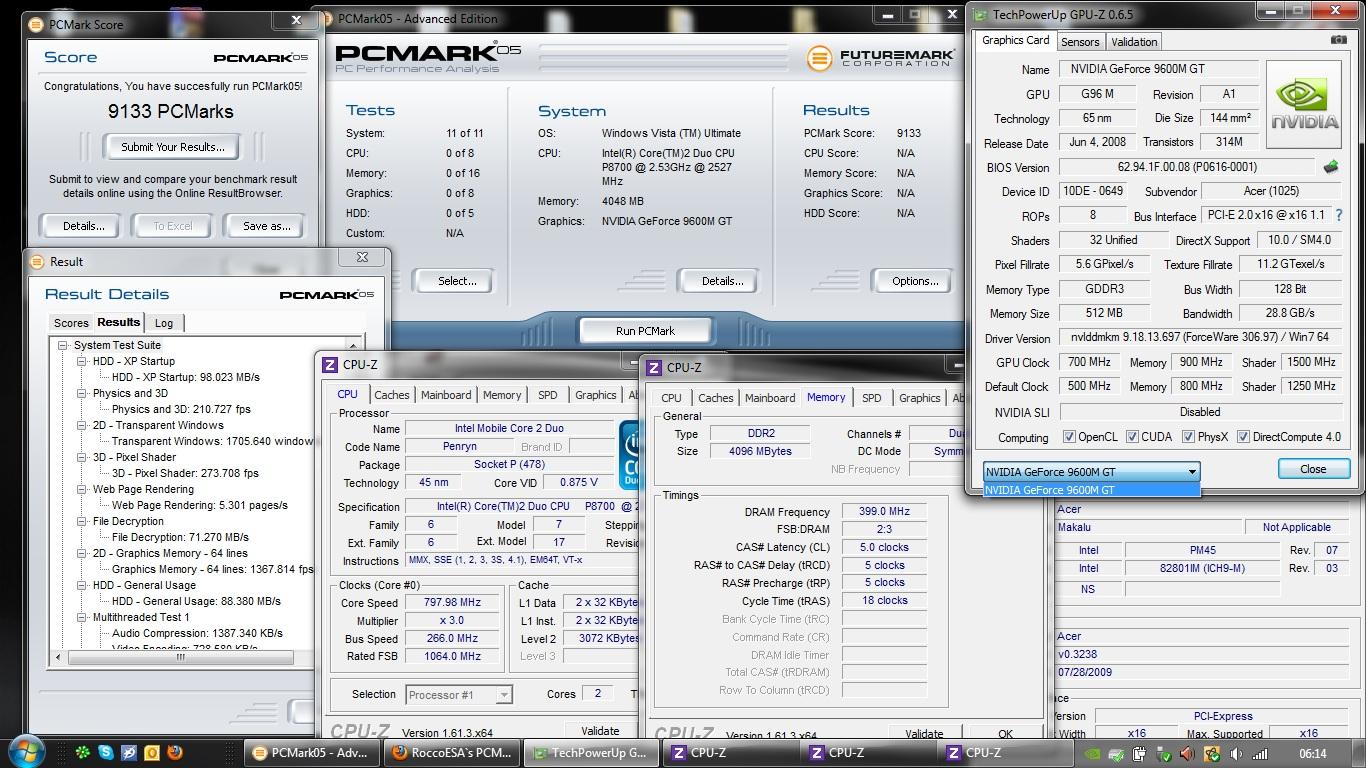This screenshot has height=768, width=1366.
Task: Click Submit Your Results button
Action: [x=173, y=147]
